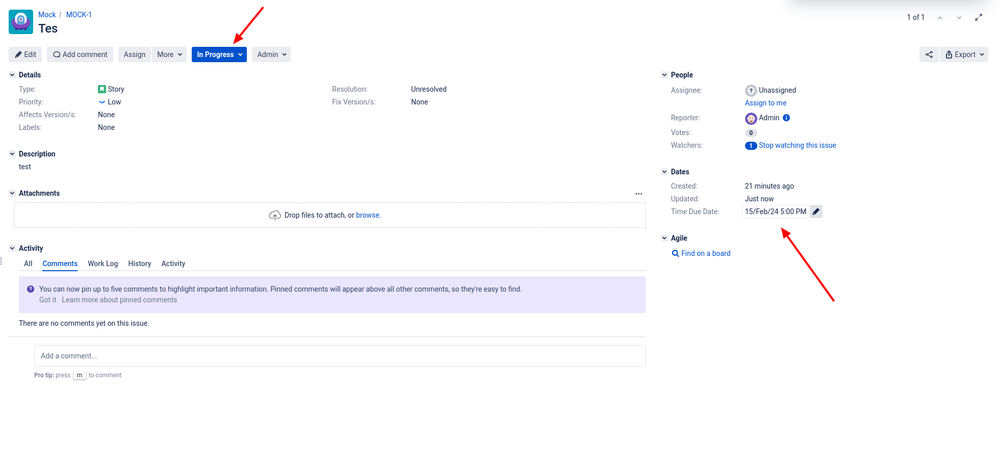Click the share issue icon

928,55
